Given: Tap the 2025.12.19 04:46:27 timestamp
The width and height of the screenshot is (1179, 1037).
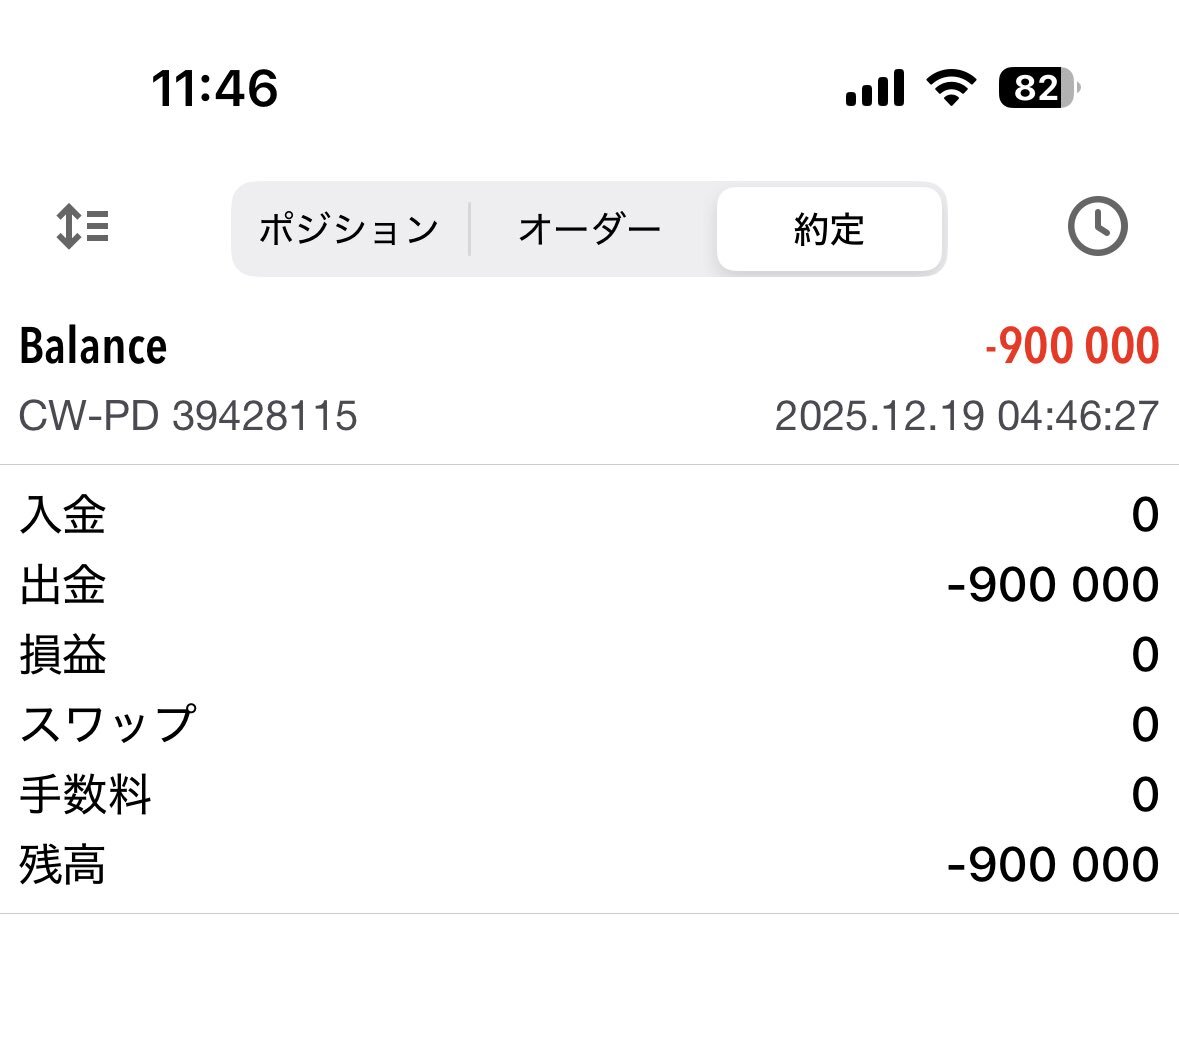Looking at the screenshot, I should coord(966,416).
